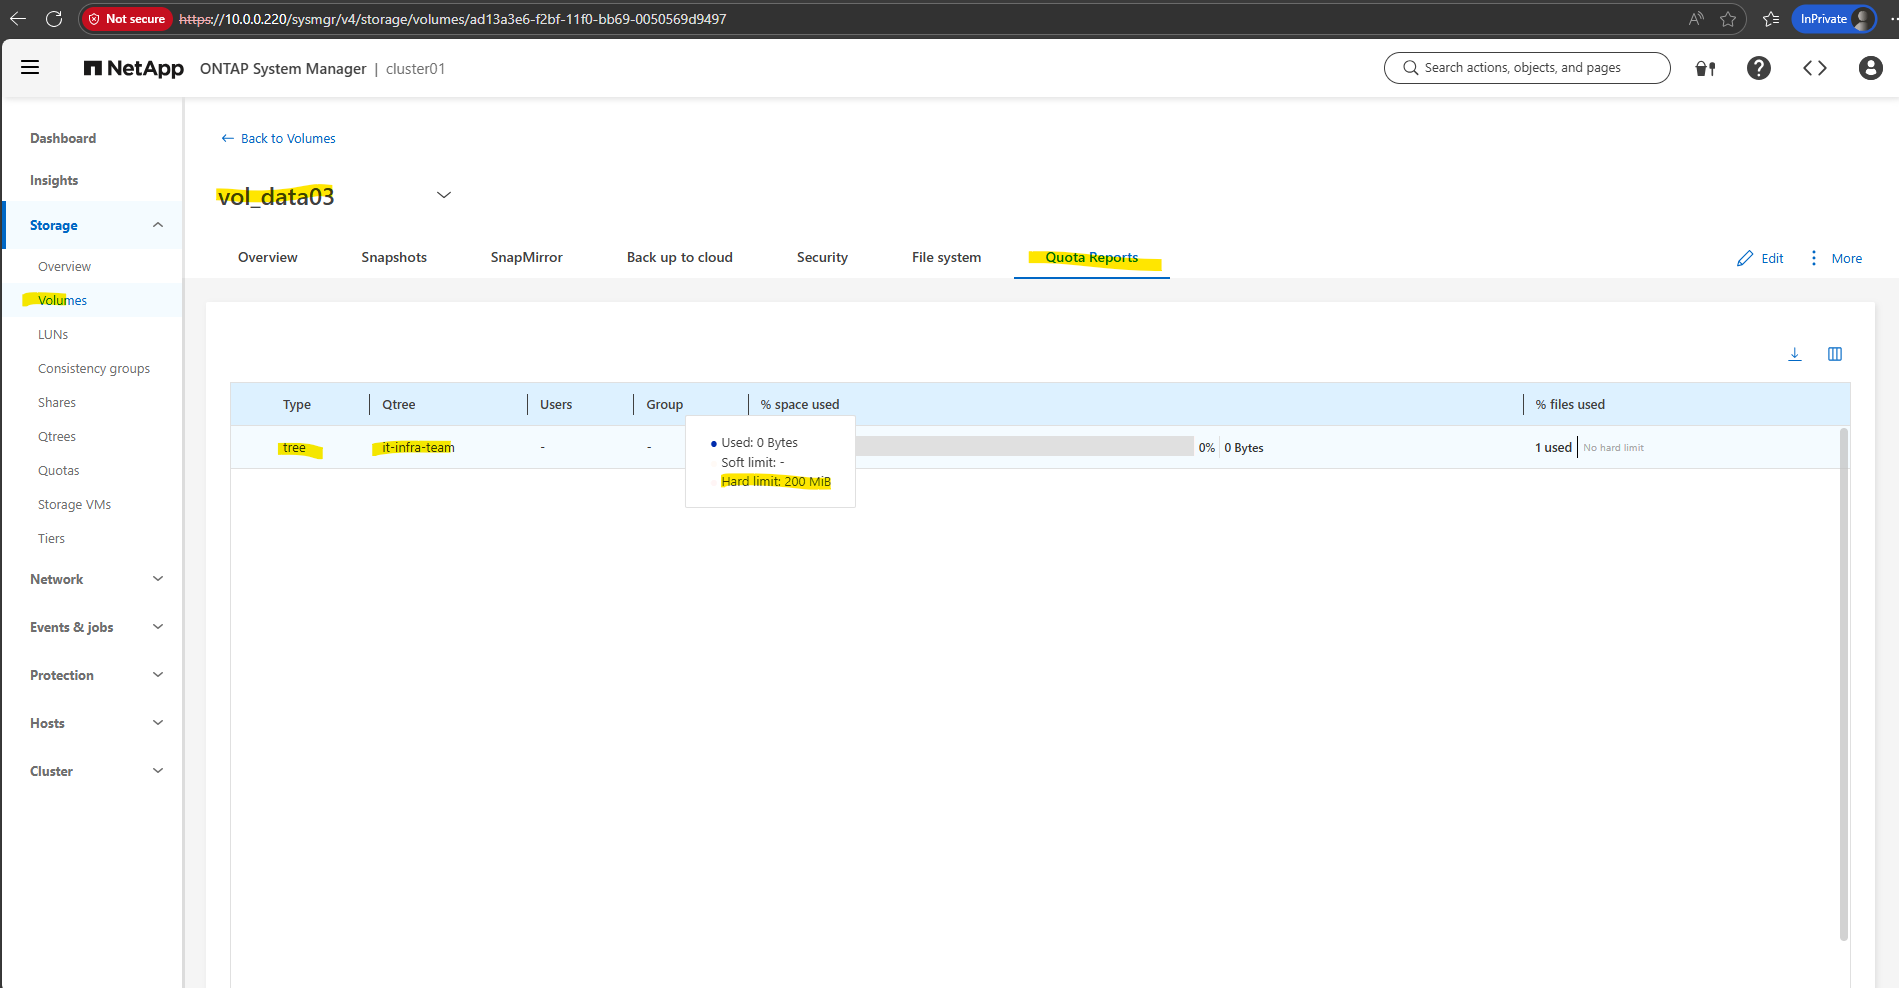Collapse the Storage sidebar section
This screenshot has width=1899, height=988.
pos(157,225)
